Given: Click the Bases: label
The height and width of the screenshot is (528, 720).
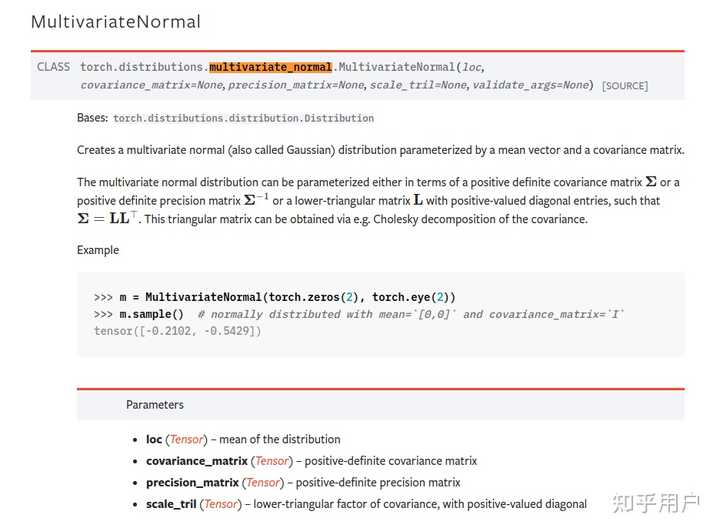Looking at the screenshot, I should pos(92,118).
